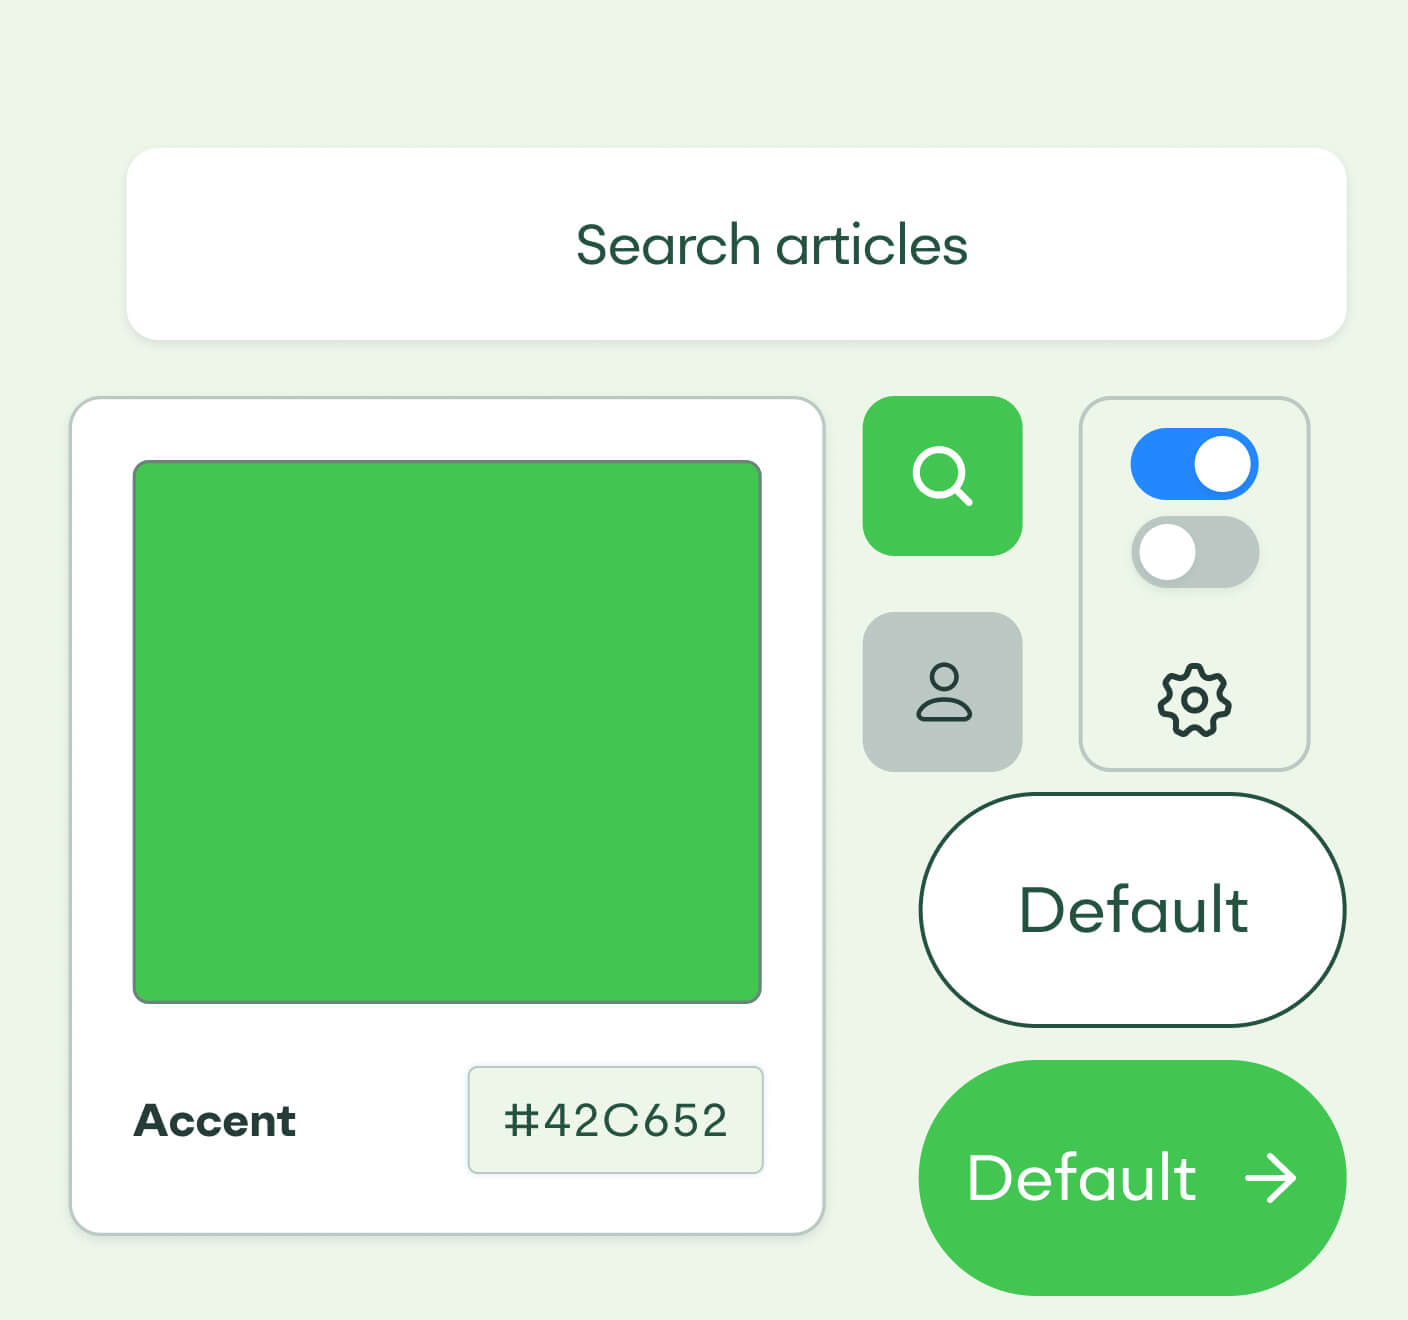Enable the gray toggle switch
The image size is (1408, 1320).
point(1194,552)
